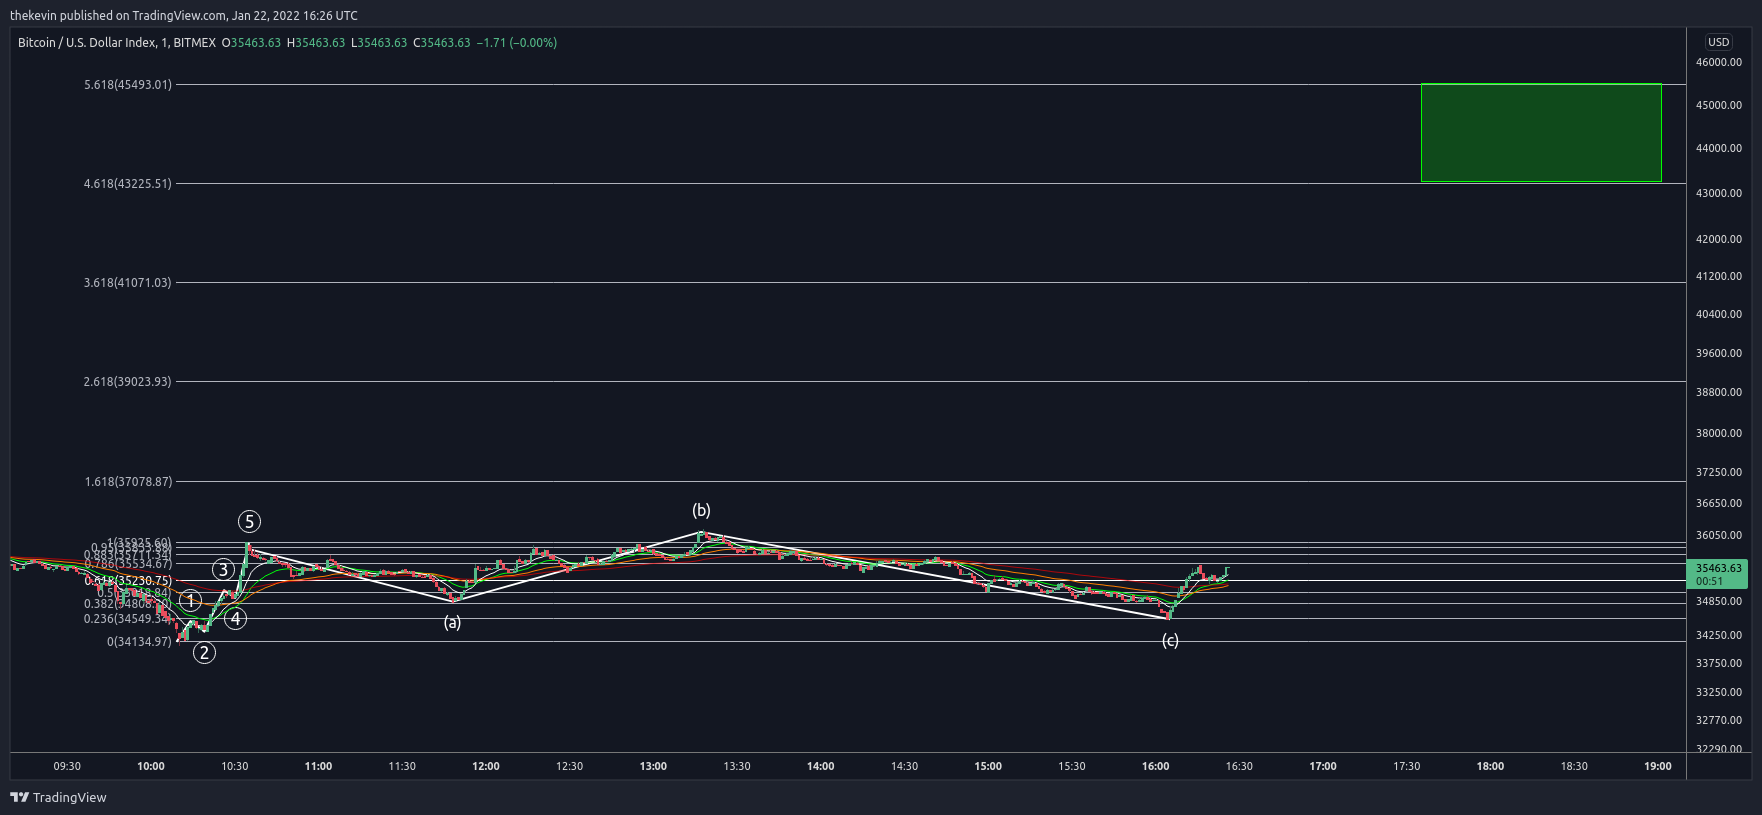Screen dimensions: 1762x815
Task: Click the open value O35463.63 in legend
Action: click(x=251, y=43)
